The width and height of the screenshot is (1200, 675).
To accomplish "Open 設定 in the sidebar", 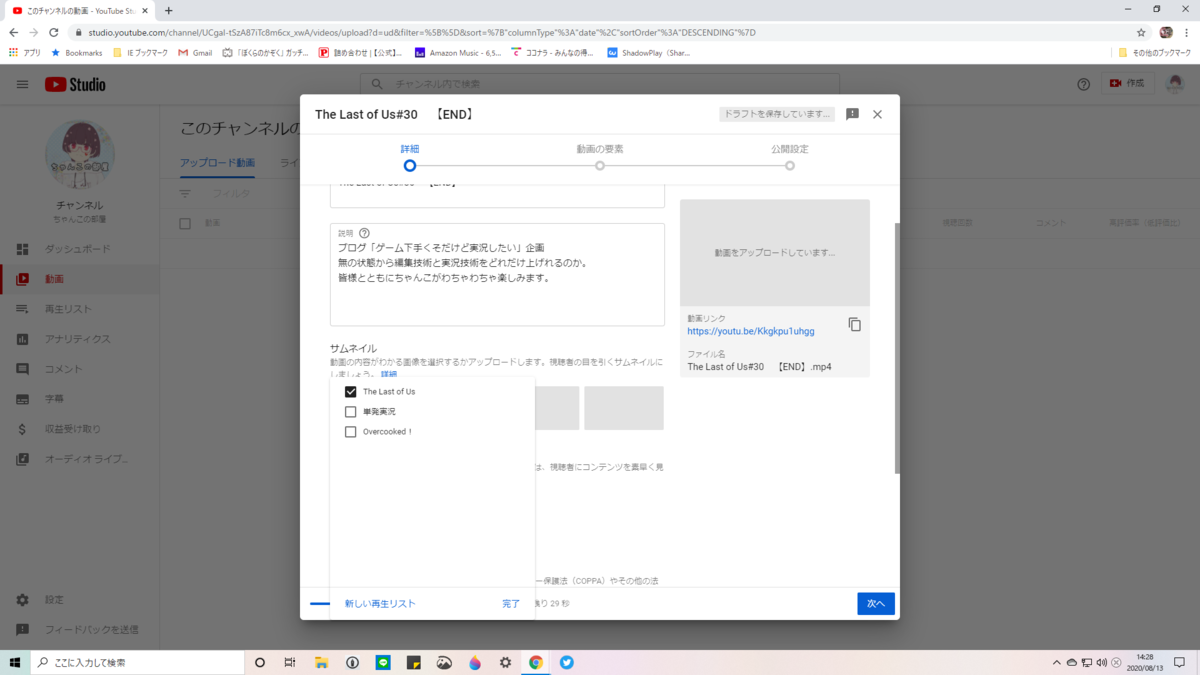I will click(80, 600).
